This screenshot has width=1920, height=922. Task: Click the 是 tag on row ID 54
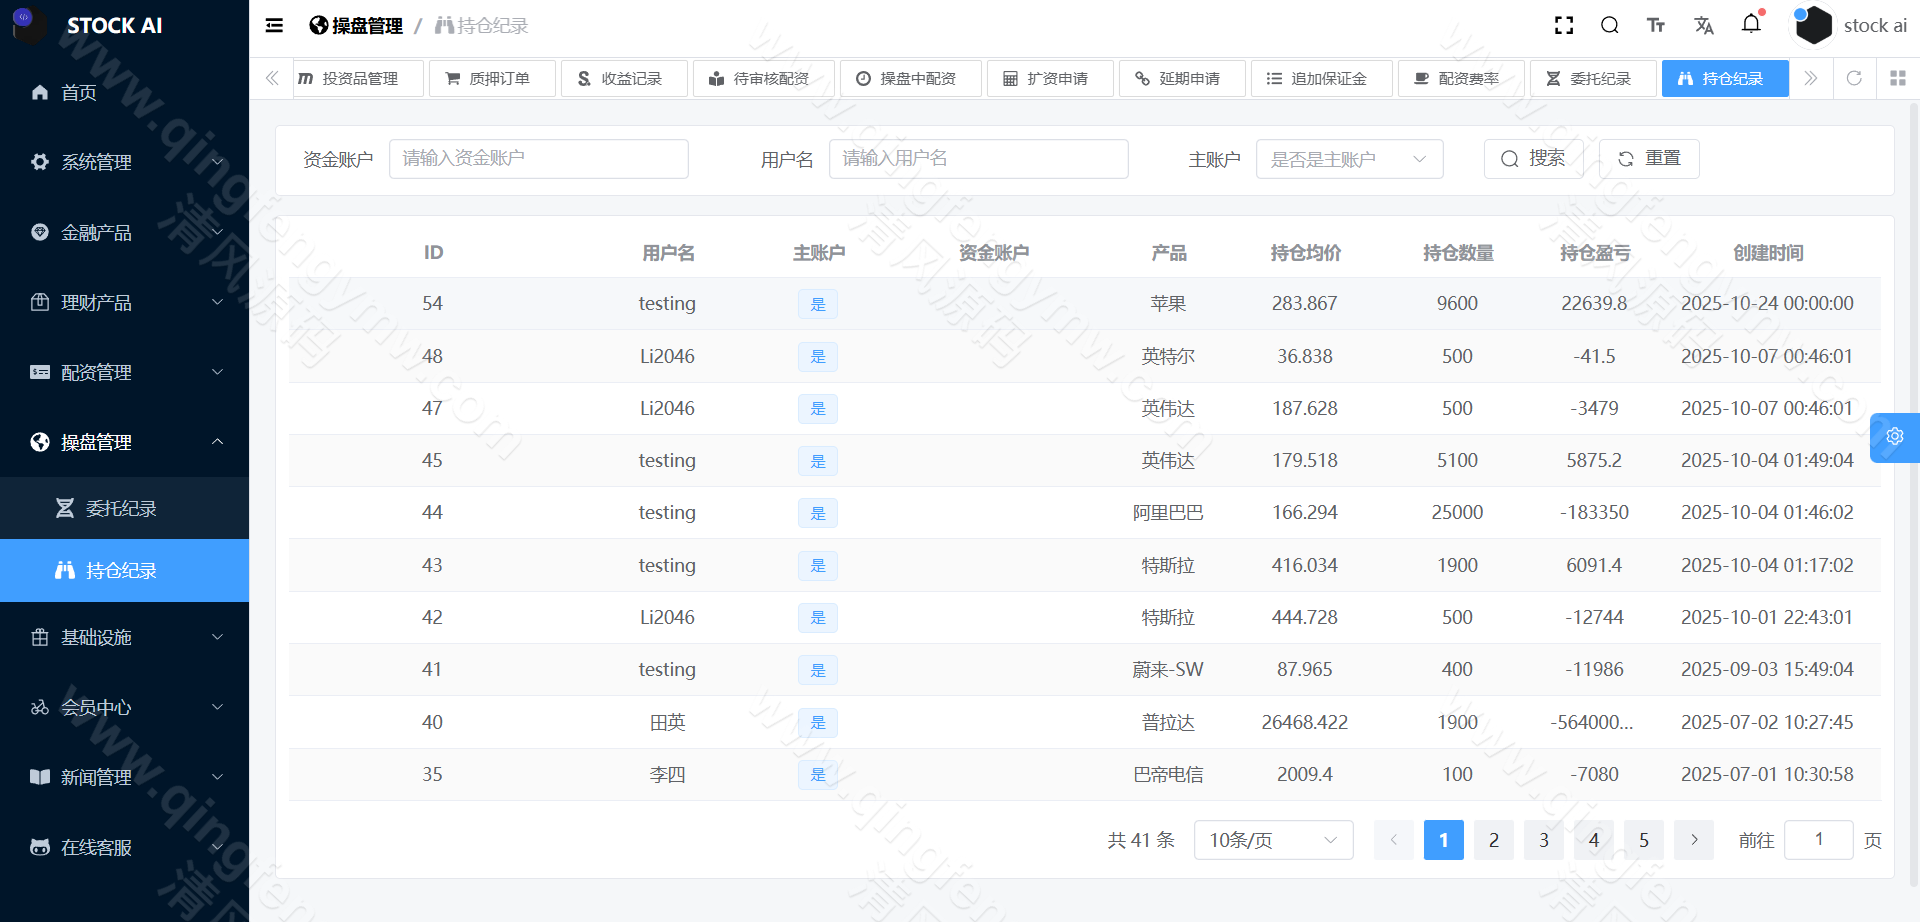[817, 304]
